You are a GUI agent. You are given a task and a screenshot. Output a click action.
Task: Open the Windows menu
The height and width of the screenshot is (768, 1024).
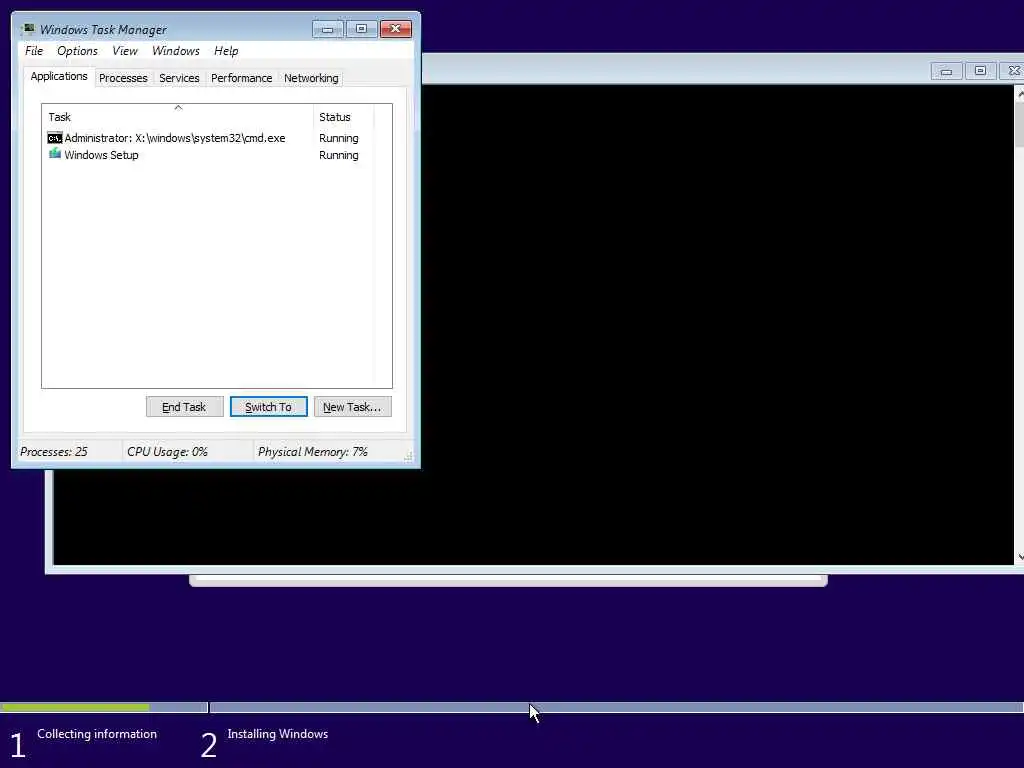tap(176, 51)
